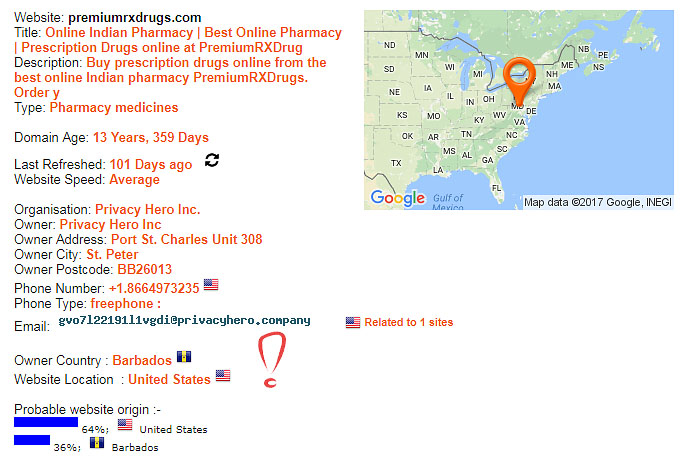Click the Barbados owner country link
Screen dimensions: 683x465
point(142,361)
